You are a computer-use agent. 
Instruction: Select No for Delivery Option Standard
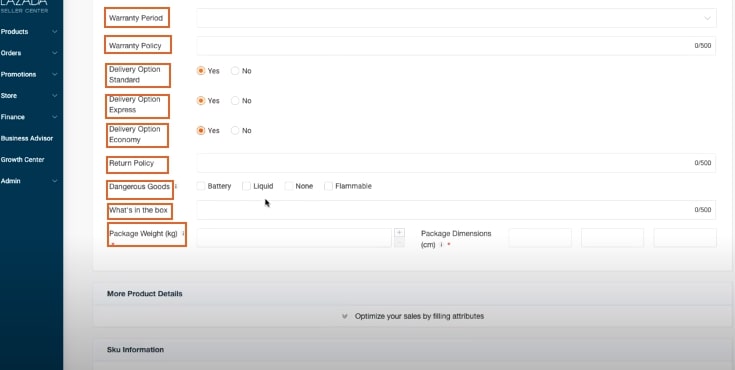[x=235, y=71]
